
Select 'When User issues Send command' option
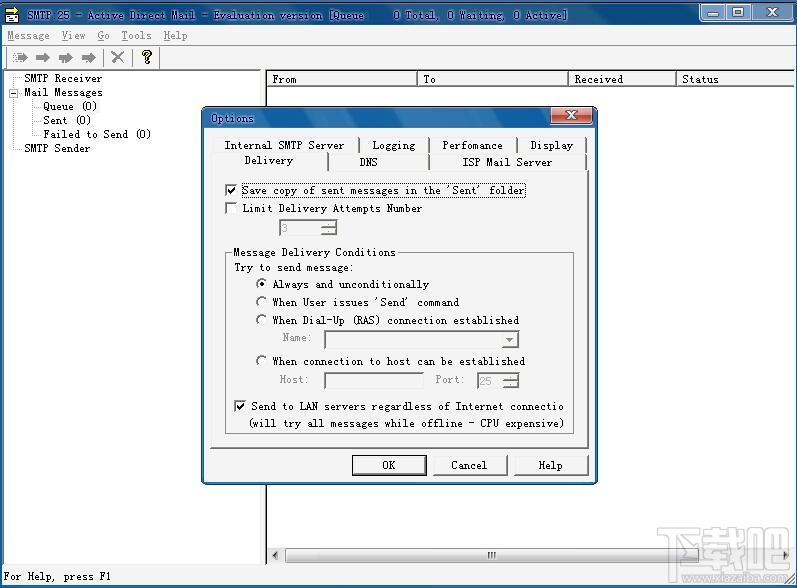click(261, 302)
